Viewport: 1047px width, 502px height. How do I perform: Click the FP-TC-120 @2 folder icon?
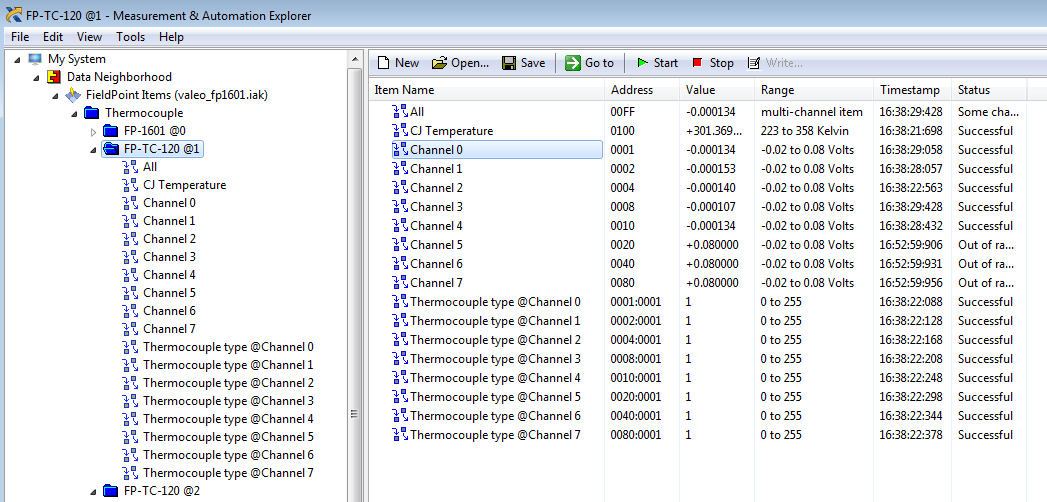click(111, 491)
